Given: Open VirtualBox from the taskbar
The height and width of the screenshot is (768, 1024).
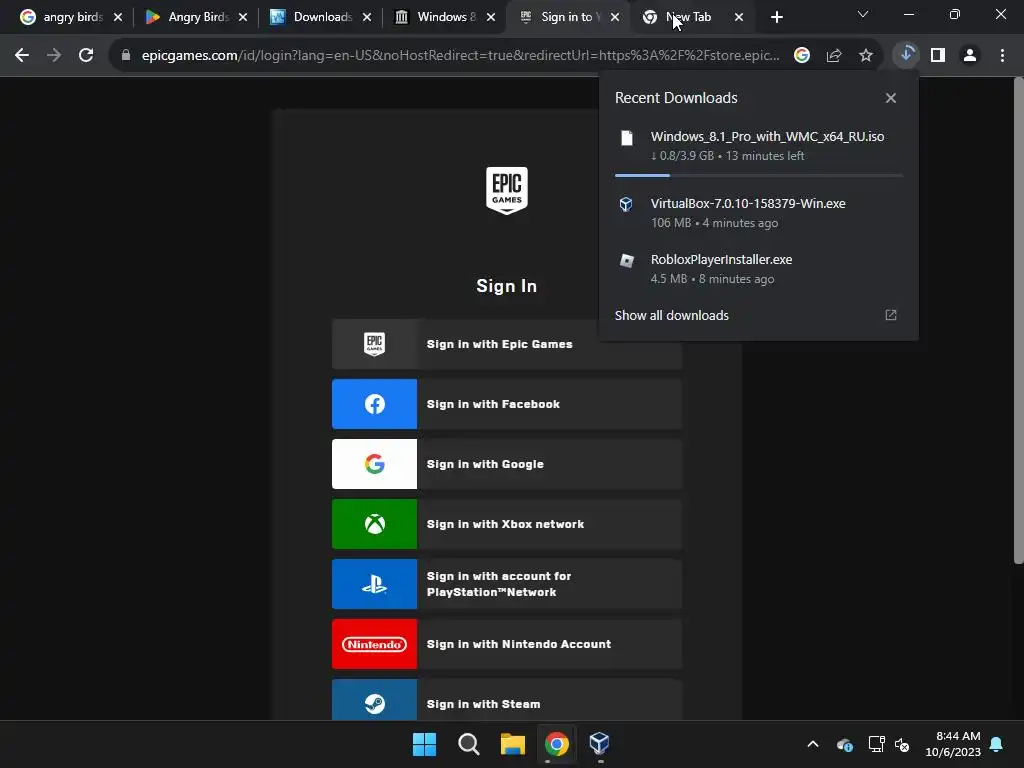Looking at the screenshot, I should (599, 744).
